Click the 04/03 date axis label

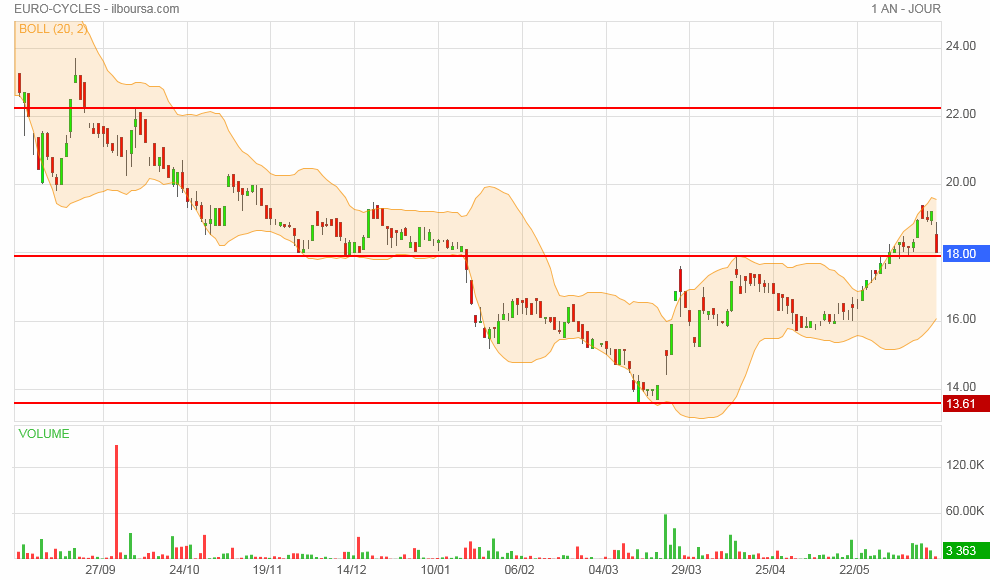click(x=604, y=570)
